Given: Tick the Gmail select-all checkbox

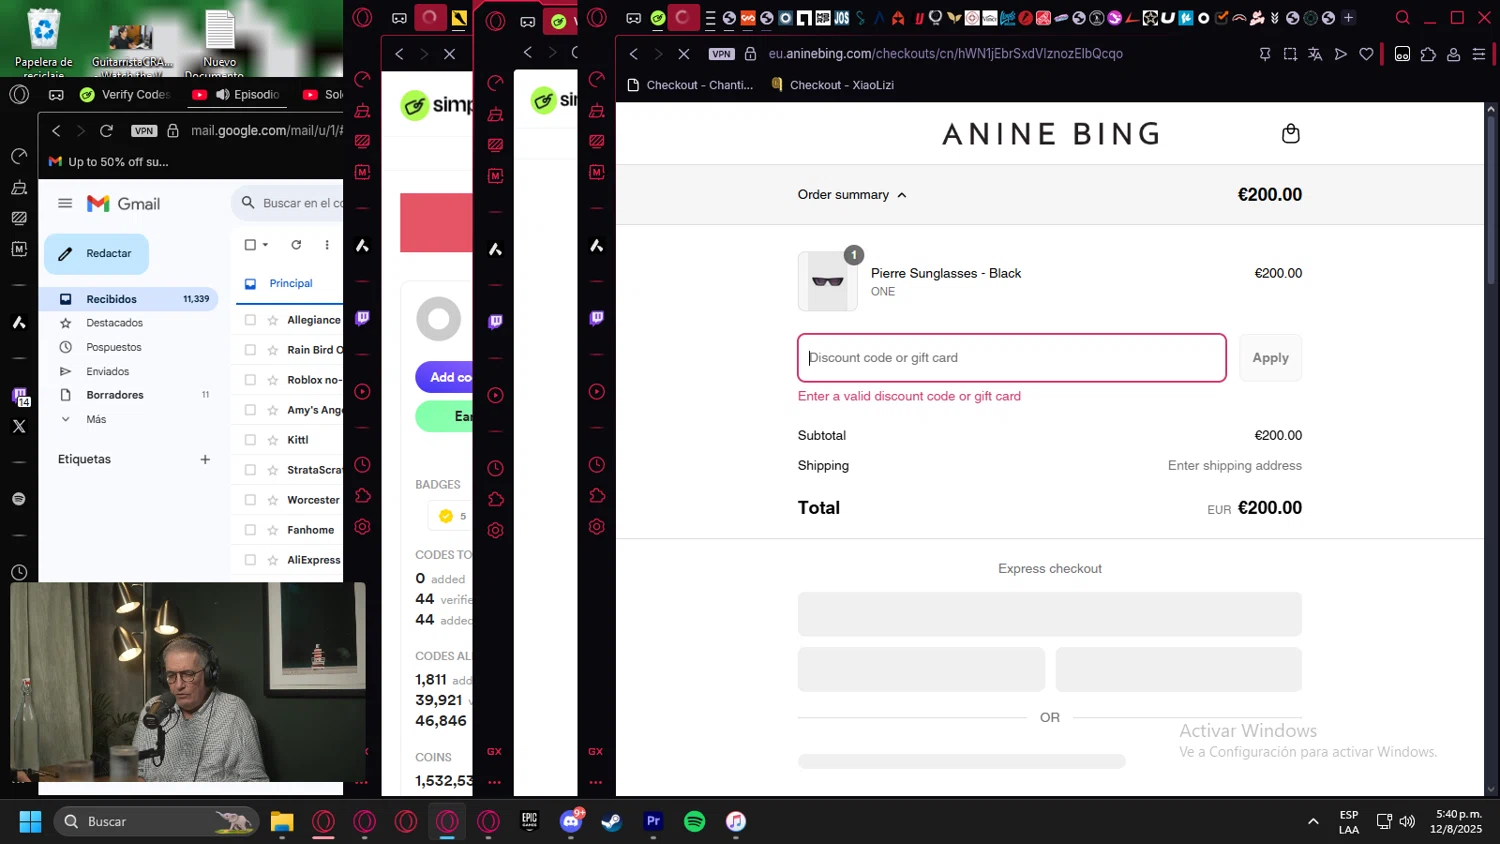Looking at the screenshot, I should (250, 244).
